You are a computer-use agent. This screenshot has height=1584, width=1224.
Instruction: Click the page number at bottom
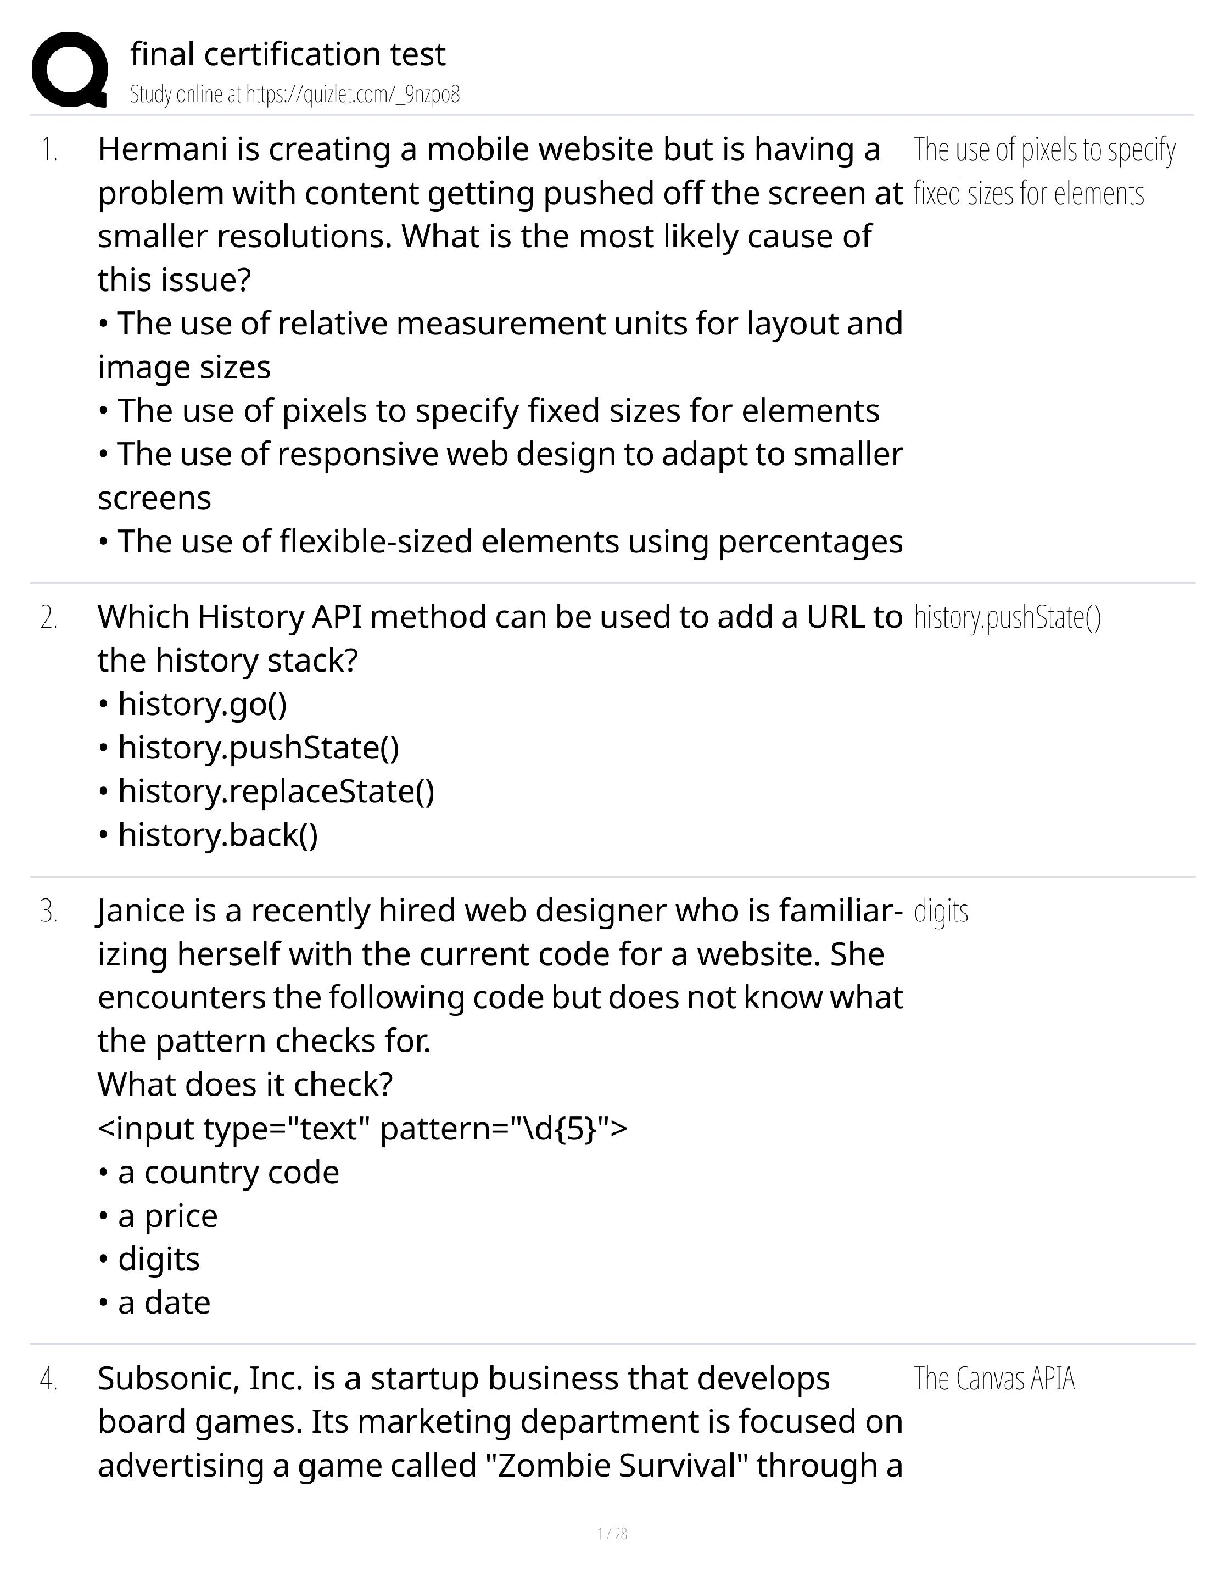[x=611, y=1533]
